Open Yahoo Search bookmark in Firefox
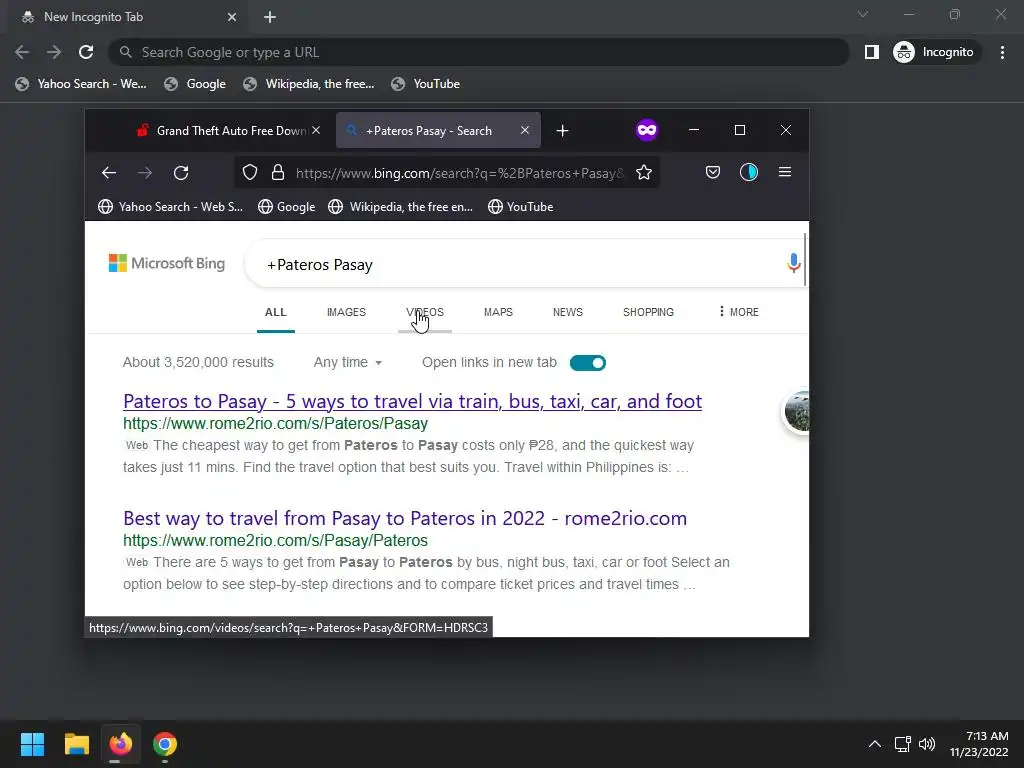Screen dimensions: 1024x768 [x=170, y=207]
